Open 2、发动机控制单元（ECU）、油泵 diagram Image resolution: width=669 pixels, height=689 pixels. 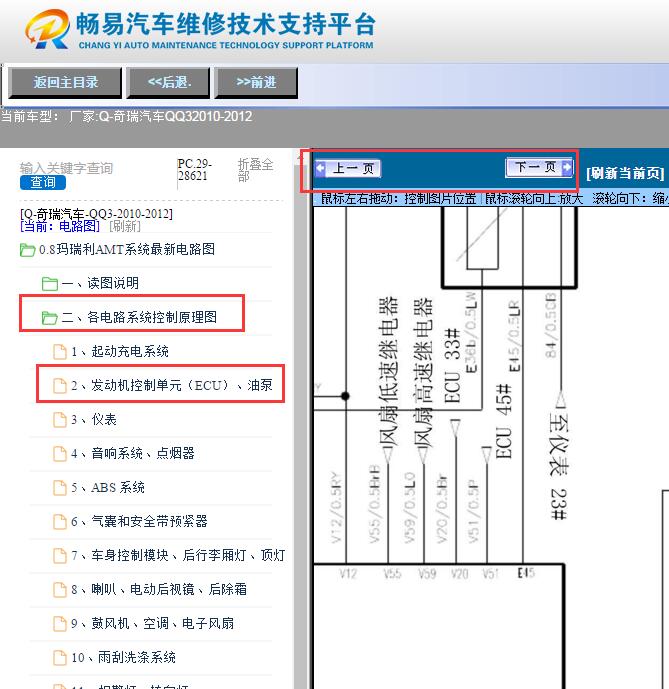tap(172, 385)
